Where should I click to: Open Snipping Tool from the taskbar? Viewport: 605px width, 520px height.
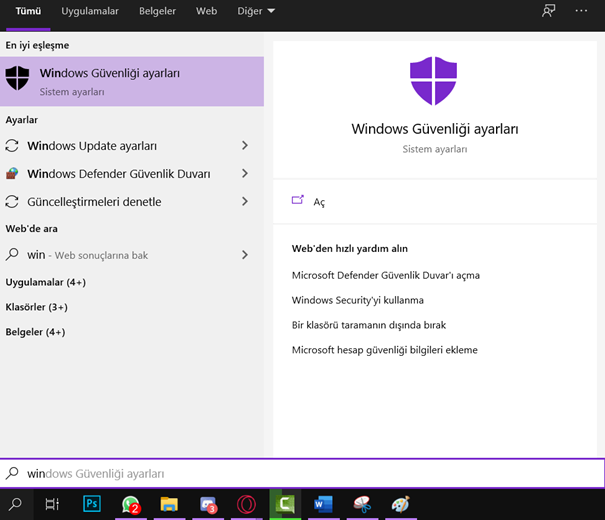coord(362,504)
